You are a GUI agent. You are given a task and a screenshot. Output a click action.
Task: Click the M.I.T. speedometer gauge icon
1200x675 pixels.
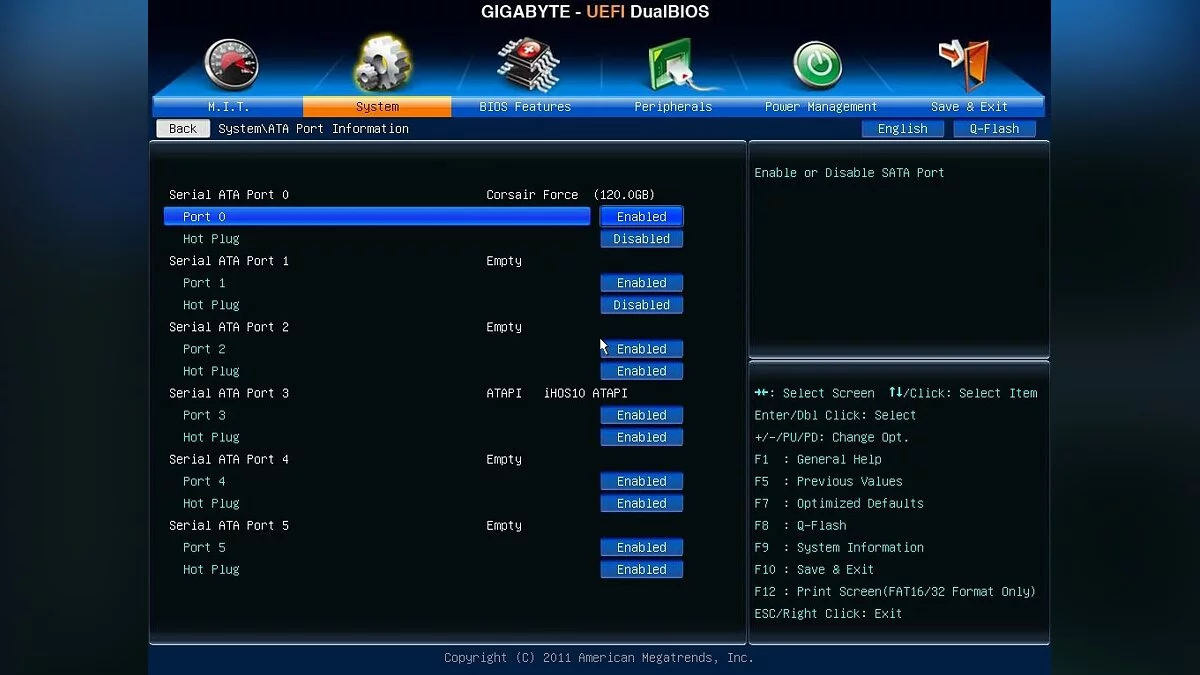(x=231, y=65)
